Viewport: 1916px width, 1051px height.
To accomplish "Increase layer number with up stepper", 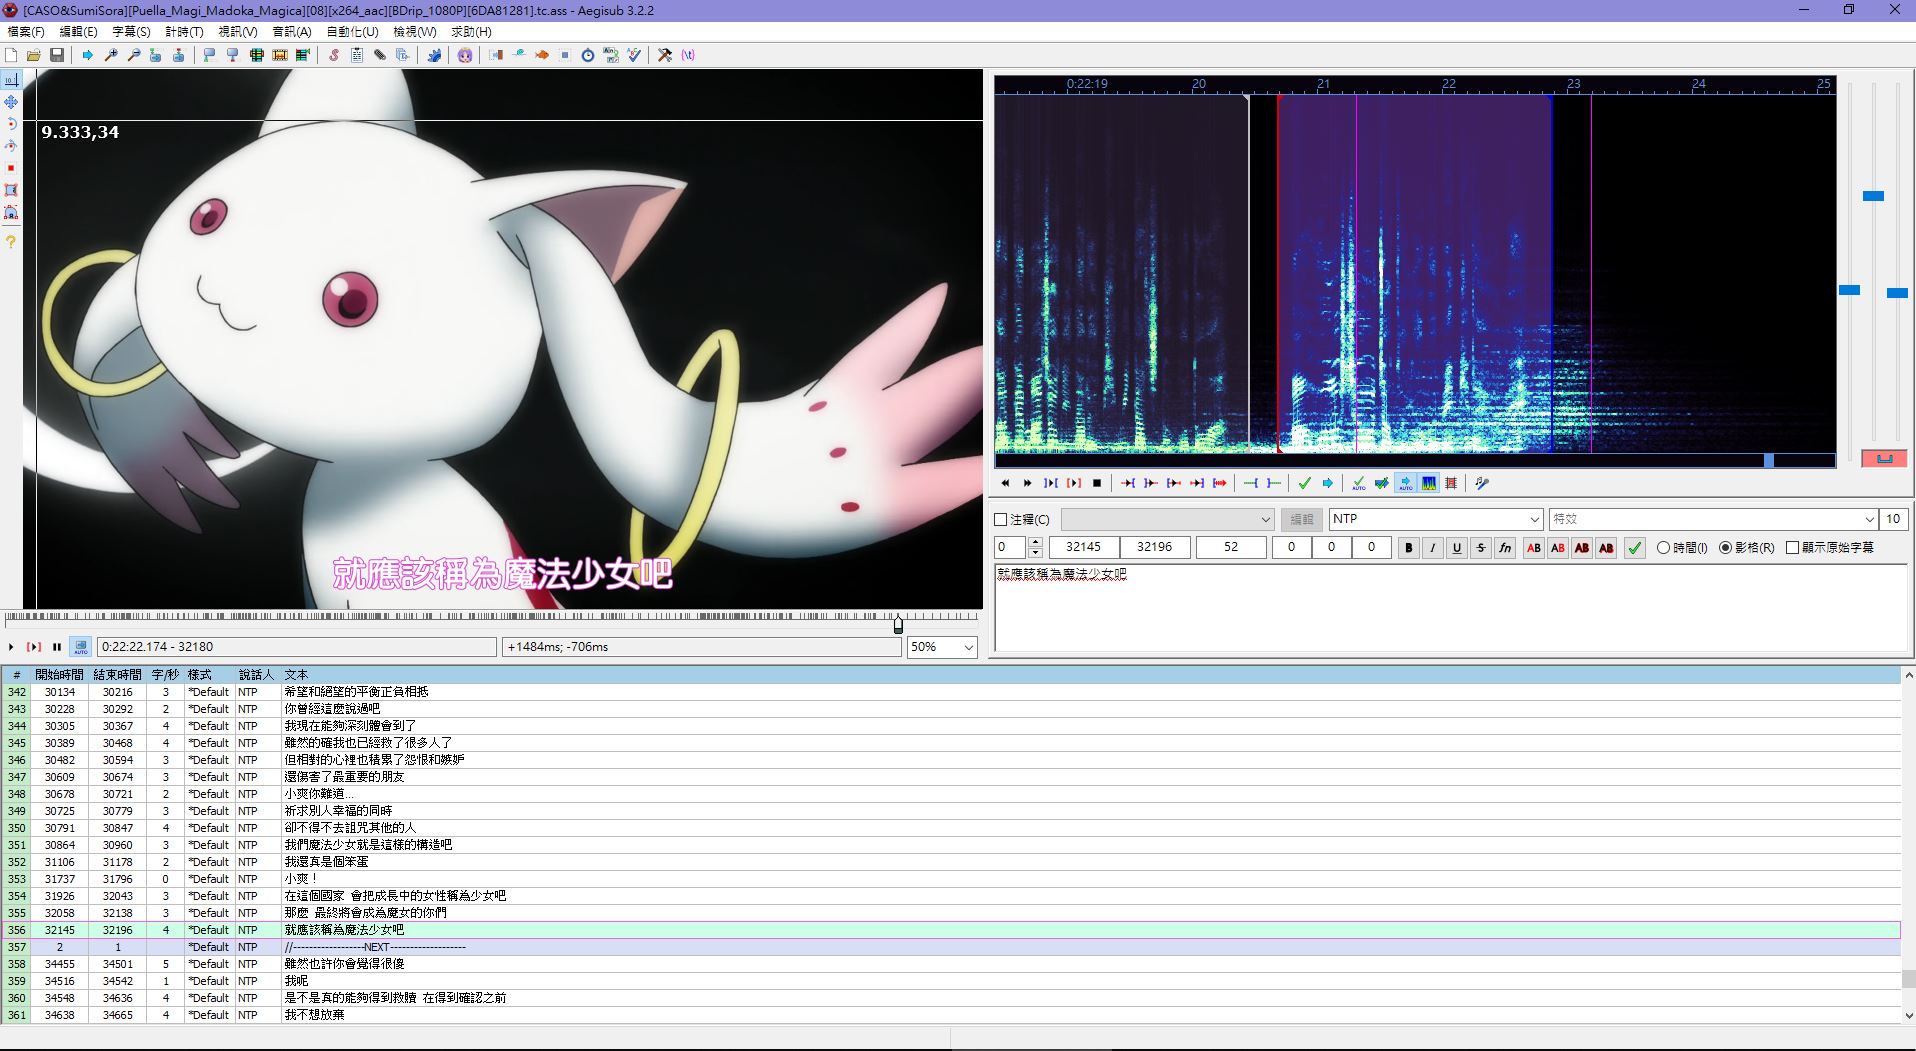I will point(1035,542).
